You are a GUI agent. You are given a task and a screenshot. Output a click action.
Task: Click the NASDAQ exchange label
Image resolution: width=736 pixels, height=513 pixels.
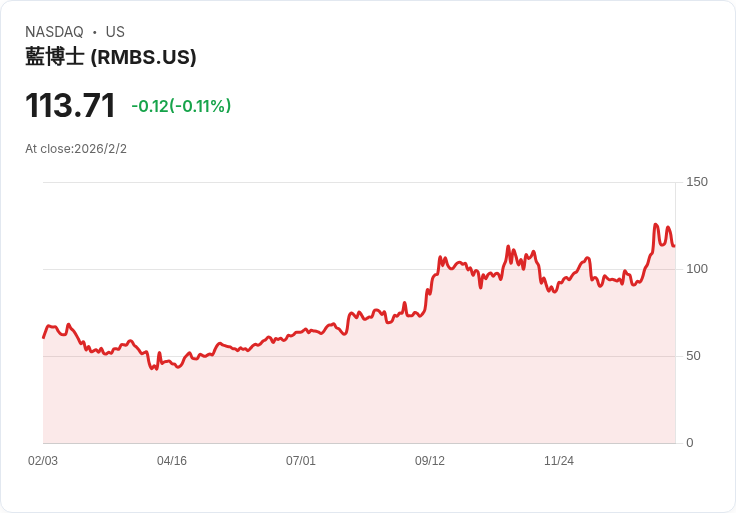[x=54, y=32]
